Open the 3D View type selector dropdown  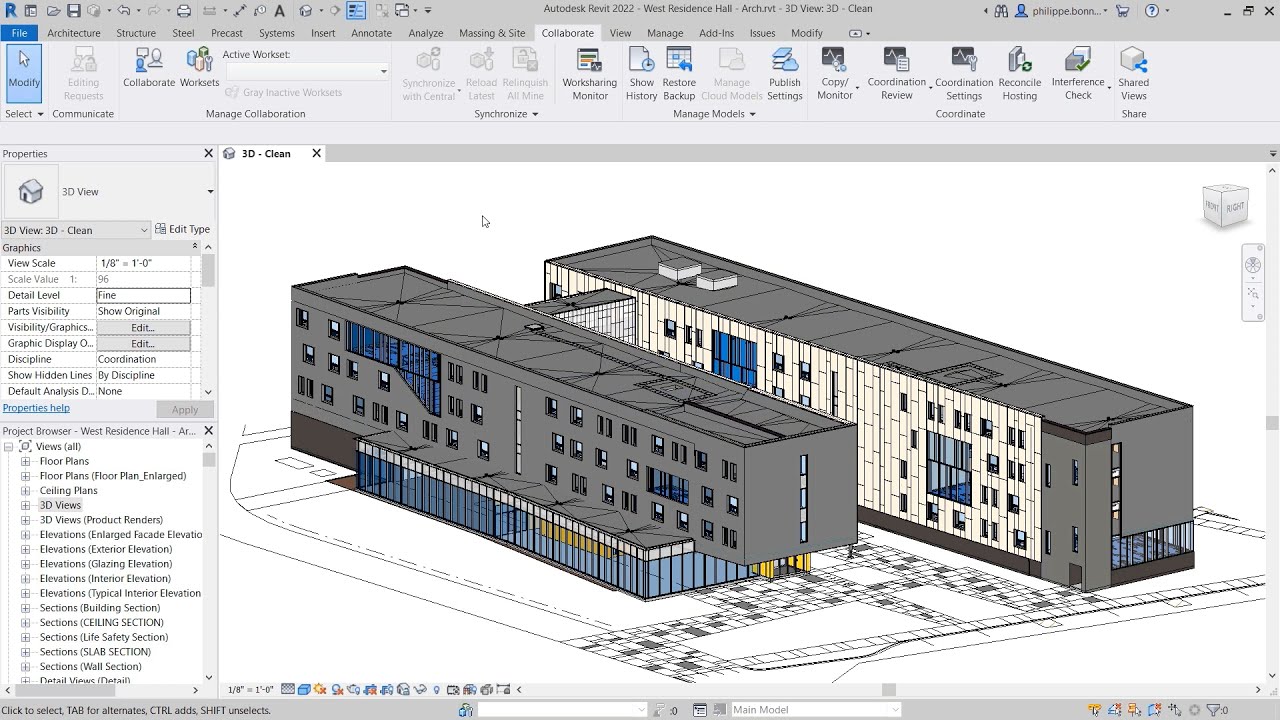pos(210,192)
